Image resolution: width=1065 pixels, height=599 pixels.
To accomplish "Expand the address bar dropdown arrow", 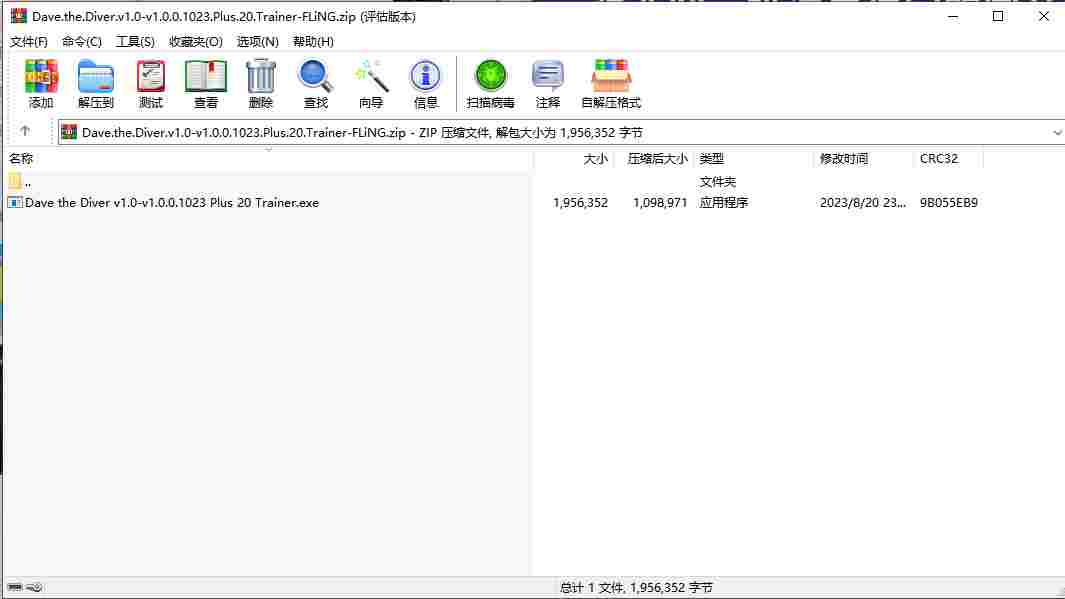I will point(1057,132).
